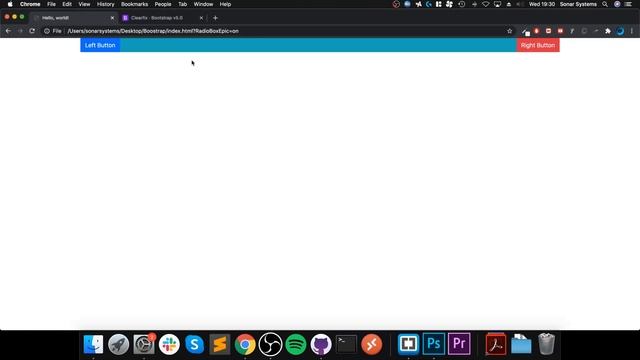Open Spotify from the Dock
Screen dimensions: 640x360
[296, 344]
